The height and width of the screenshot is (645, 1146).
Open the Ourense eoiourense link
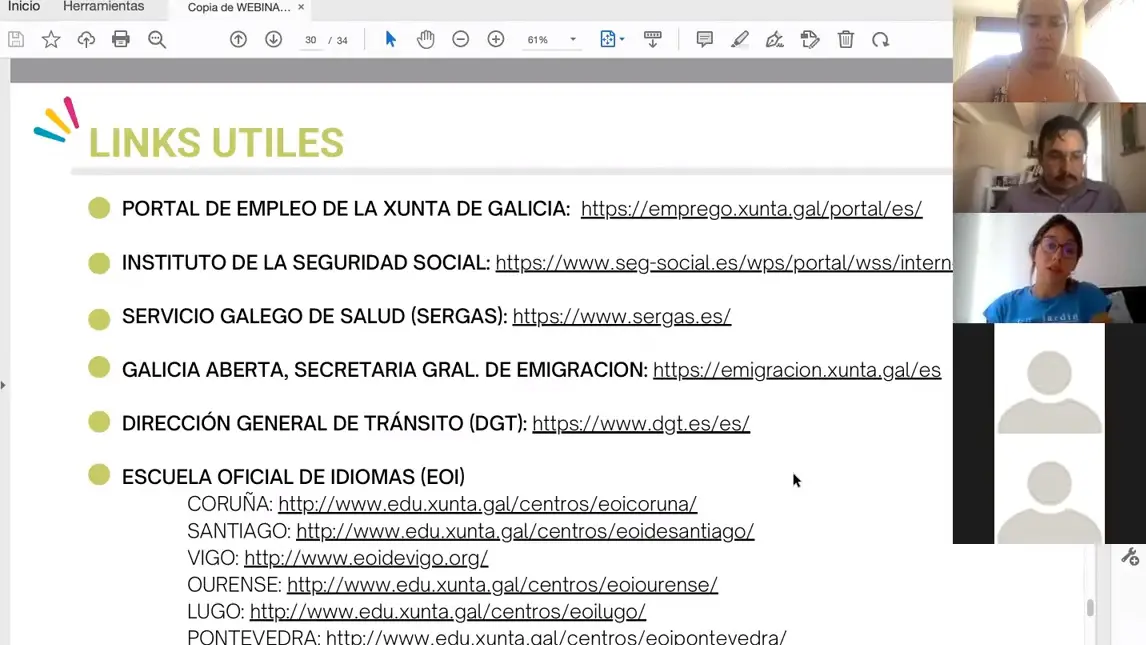tap(502, 585)
